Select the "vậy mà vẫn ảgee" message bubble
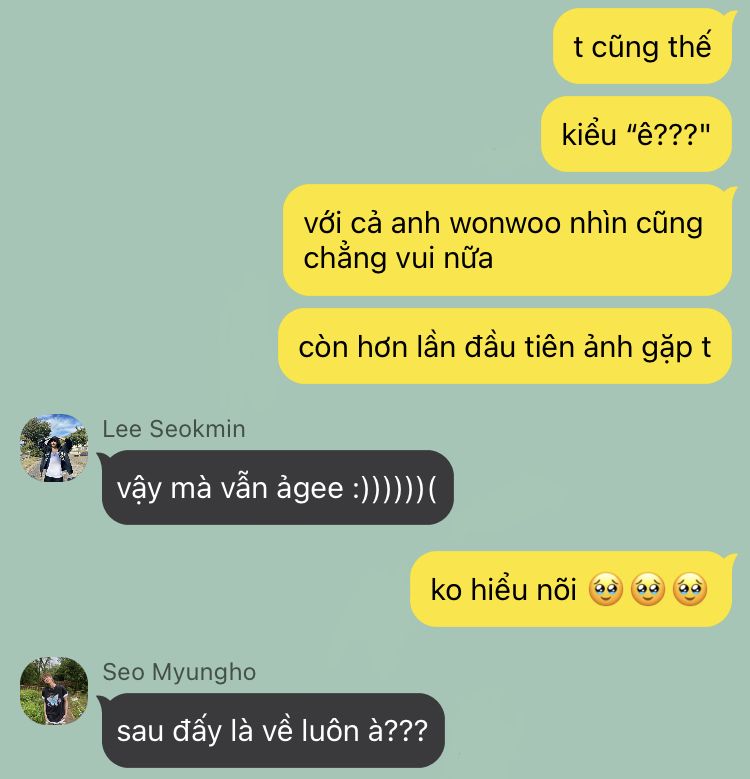Image resolution: width=750 pixels, height=779 pixels. (278, 487)
